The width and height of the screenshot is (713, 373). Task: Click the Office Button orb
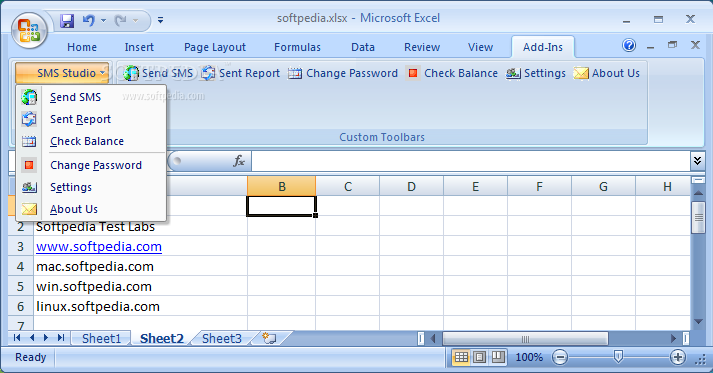[x=29, y=30]
